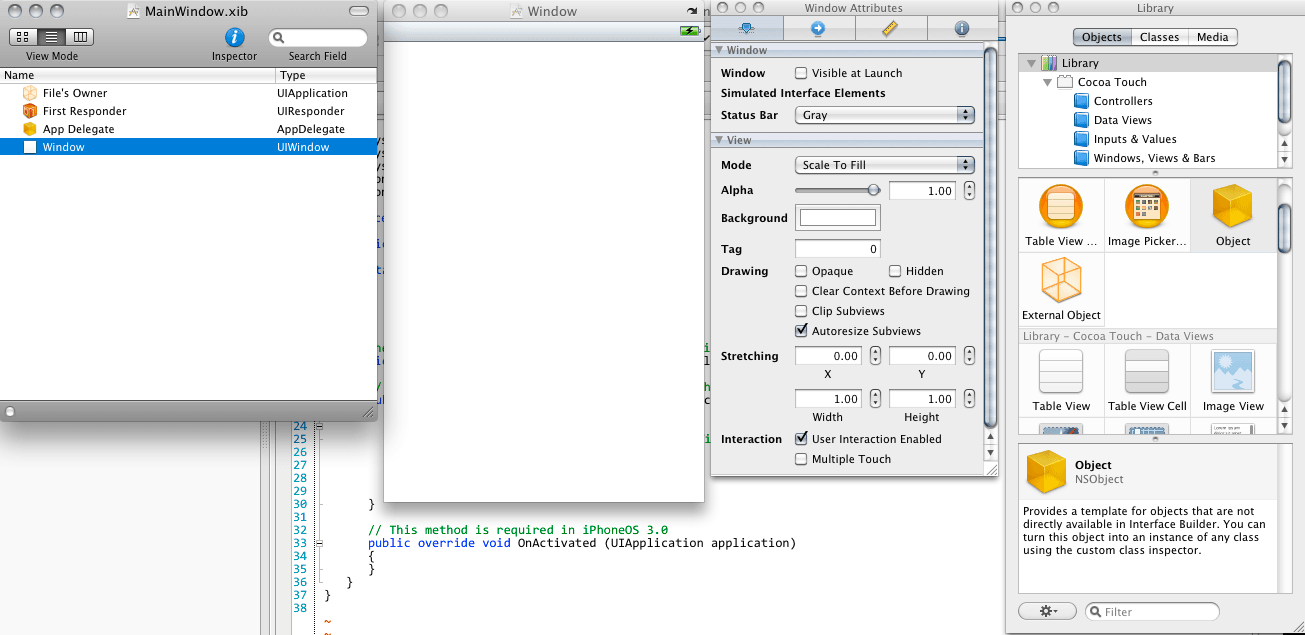Click the Alpha value text field

pyautogui.click(x=922, y=190)
